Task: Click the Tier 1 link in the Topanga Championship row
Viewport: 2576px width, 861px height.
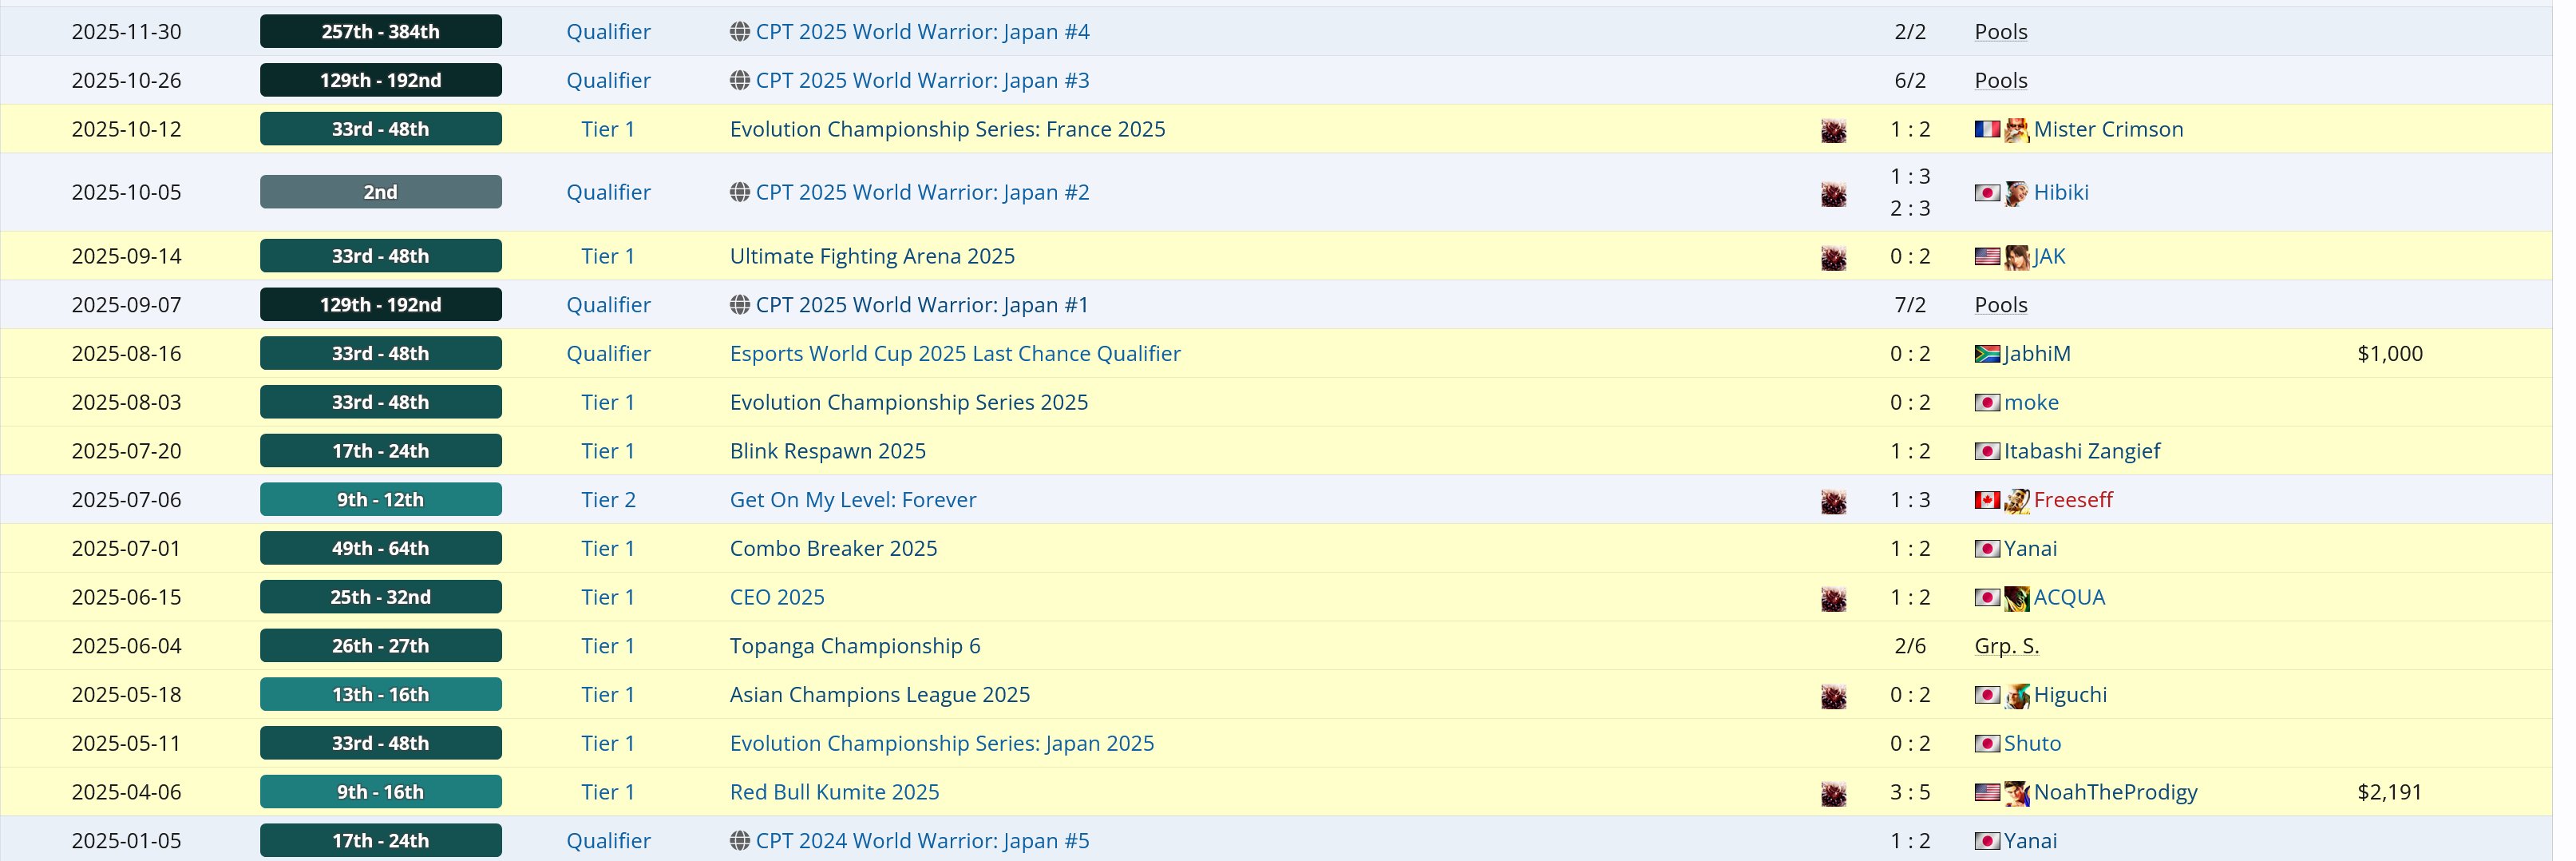Action: [x=608, y=646]
